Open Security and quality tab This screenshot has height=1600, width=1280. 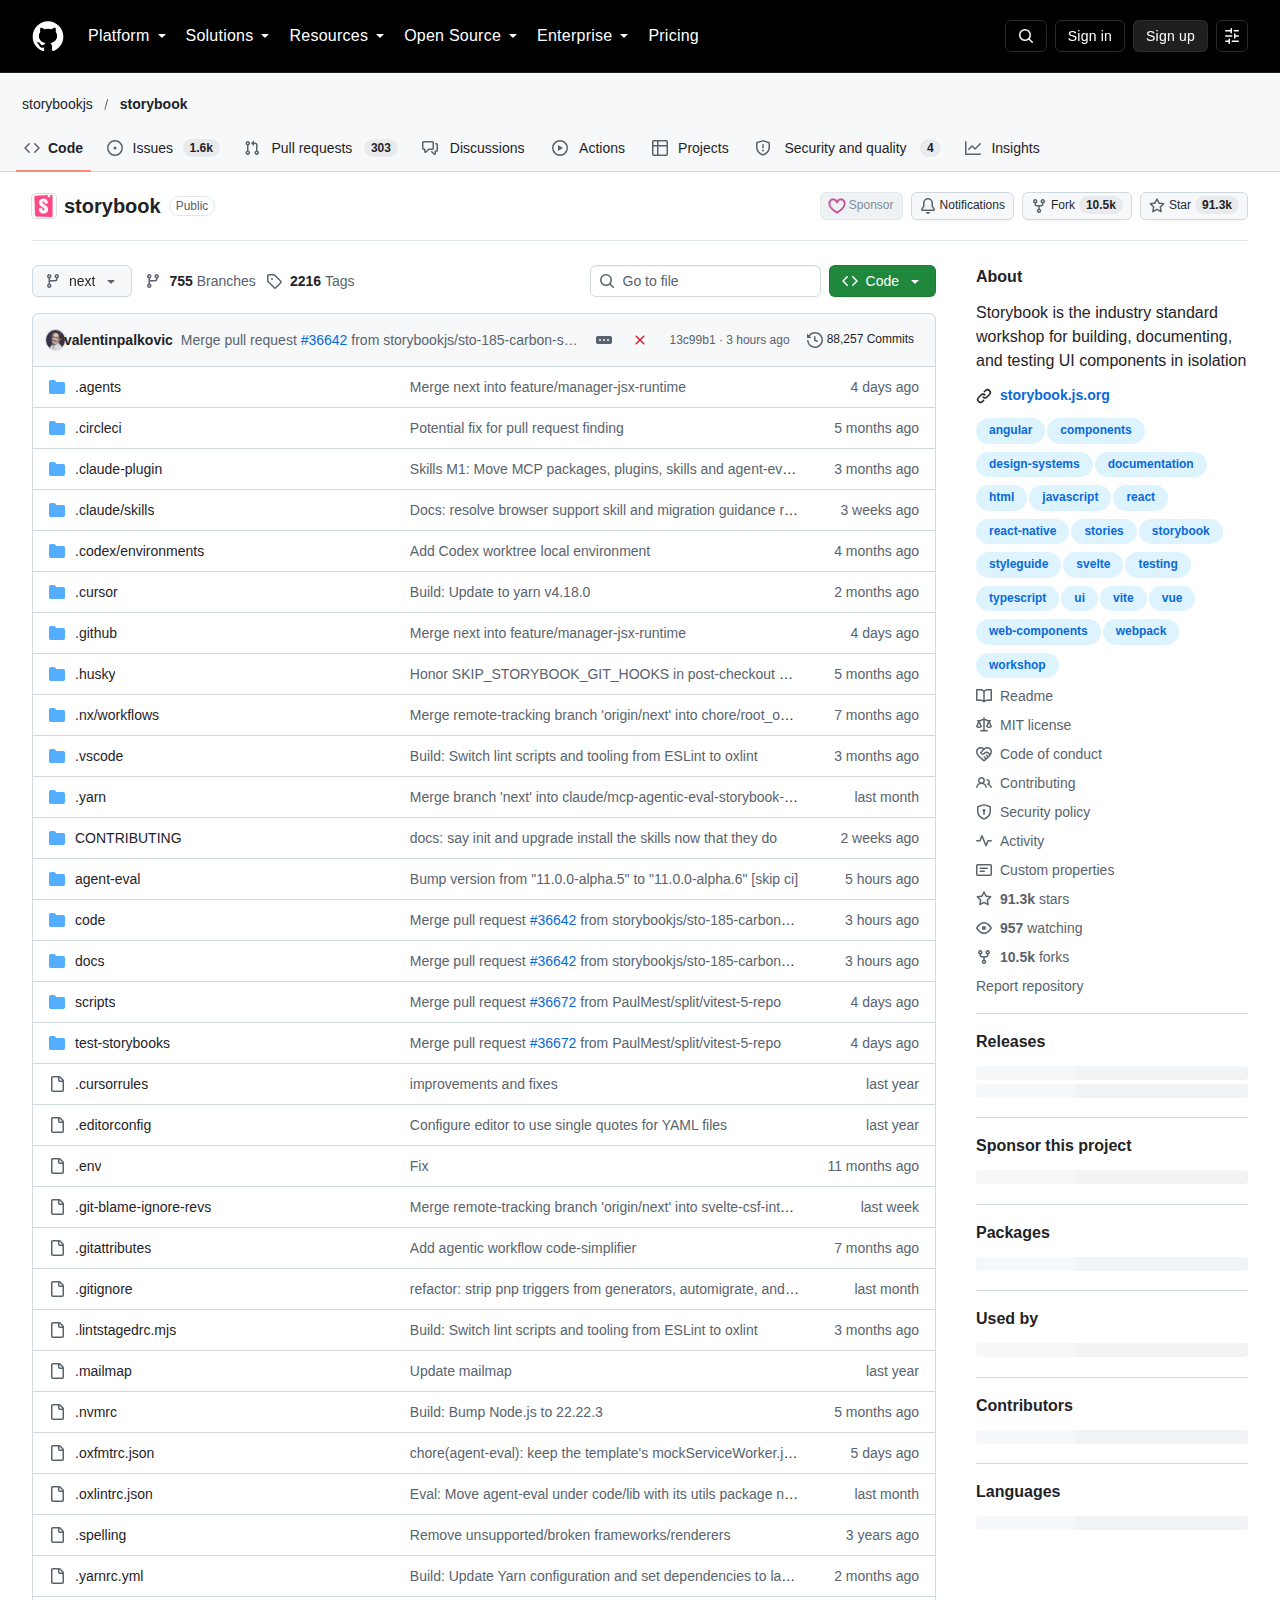click(x=847, y=148)
